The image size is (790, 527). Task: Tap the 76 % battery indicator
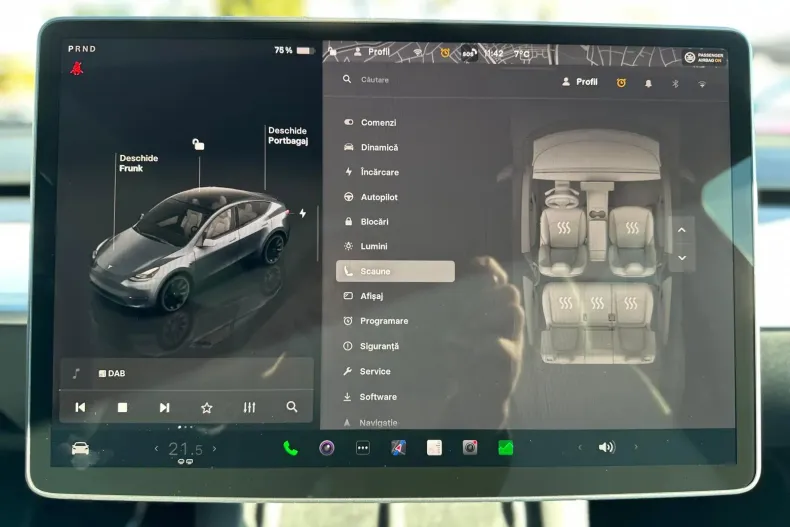pyautogui.click(x=294, y=50)
